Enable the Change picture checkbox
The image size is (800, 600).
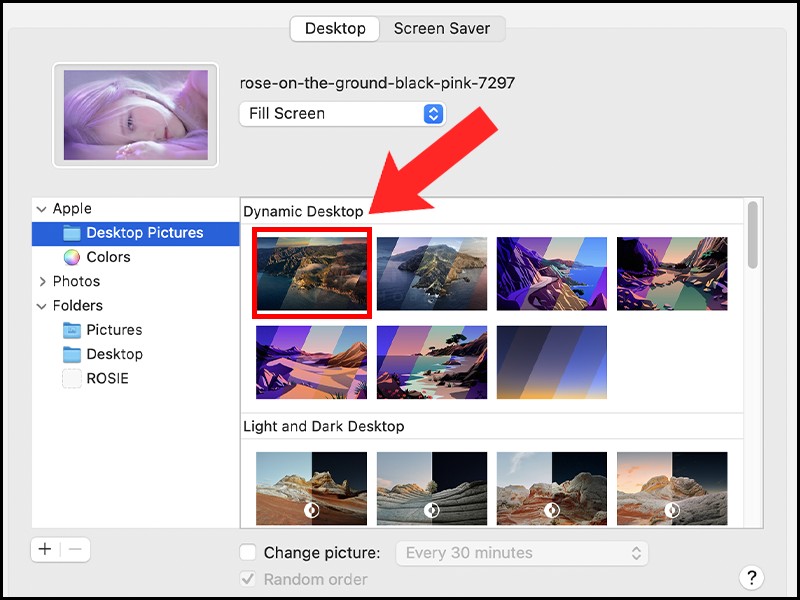pos(248,553)
